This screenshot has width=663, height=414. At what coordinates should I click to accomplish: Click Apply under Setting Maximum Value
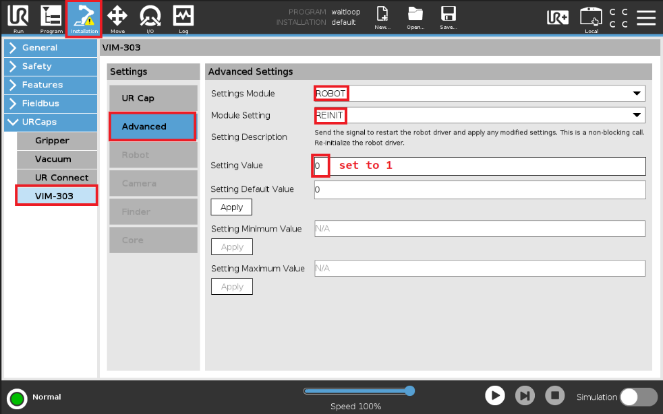click(232, 287)
